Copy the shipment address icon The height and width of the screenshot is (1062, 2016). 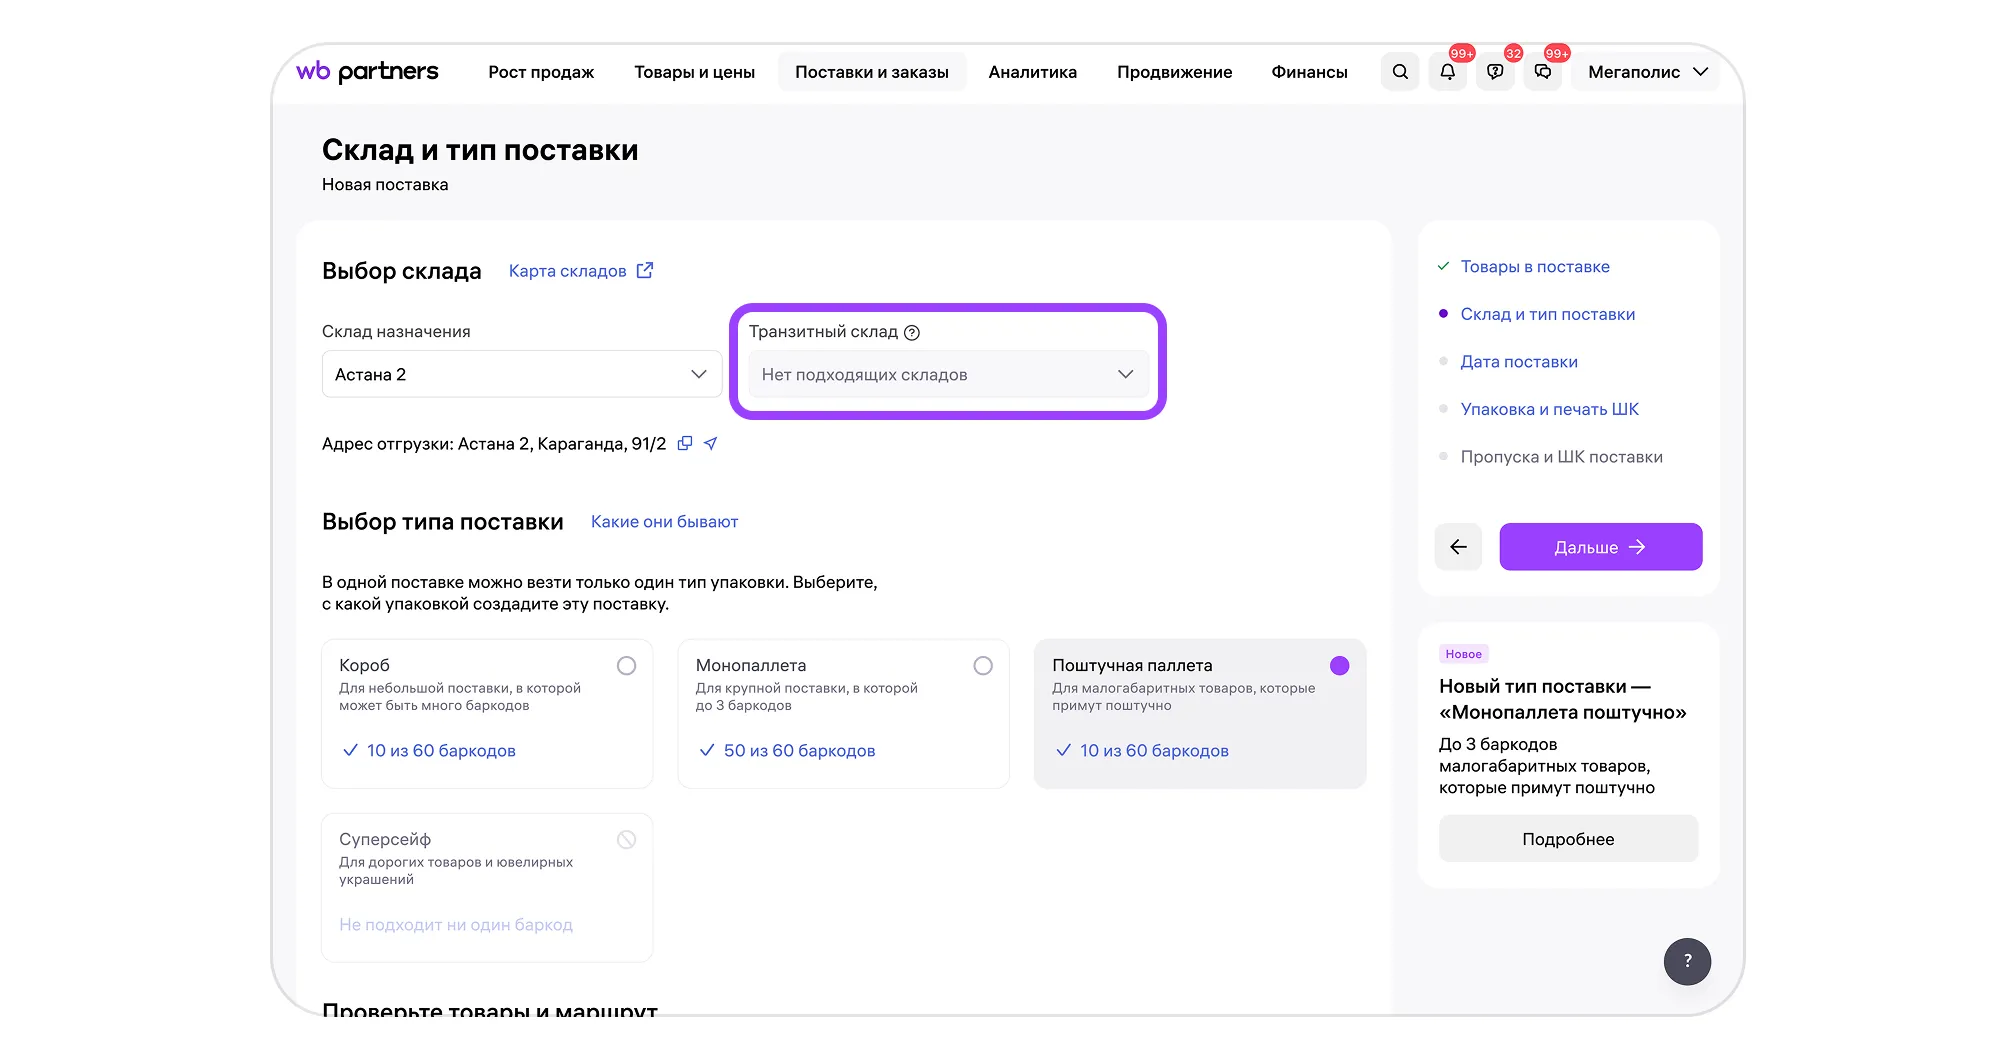pyautogui.click(x=685, y=443)
